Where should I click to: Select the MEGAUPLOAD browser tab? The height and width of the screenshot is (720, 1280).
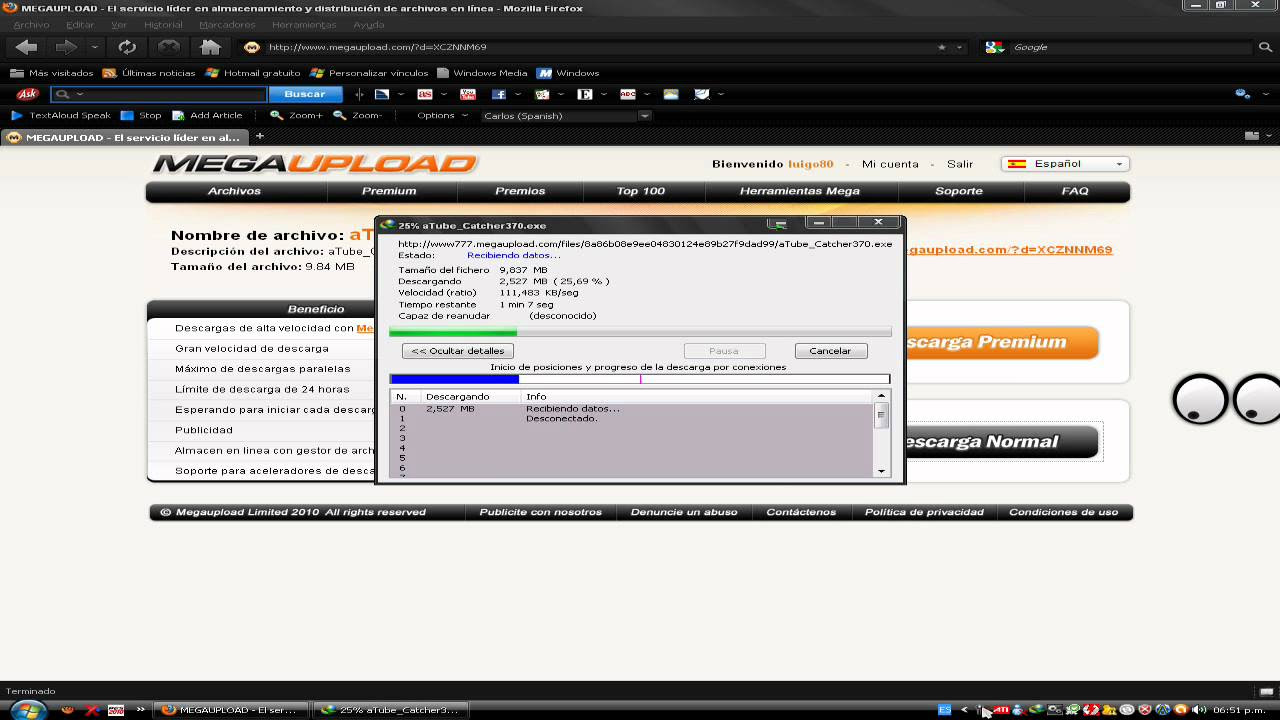pos(124,137)
